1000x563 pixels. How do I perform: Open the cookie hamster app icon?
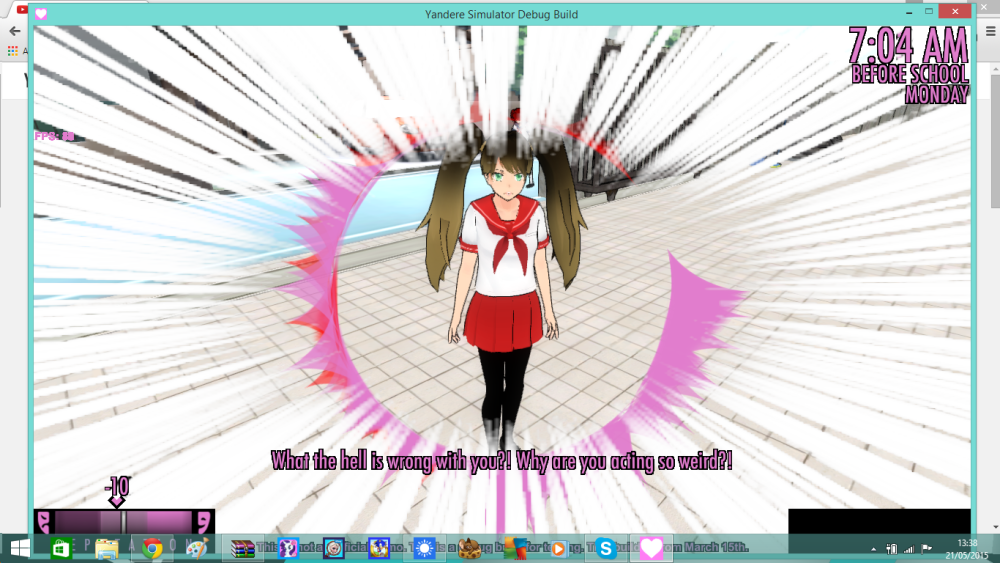tap(469, 548)
